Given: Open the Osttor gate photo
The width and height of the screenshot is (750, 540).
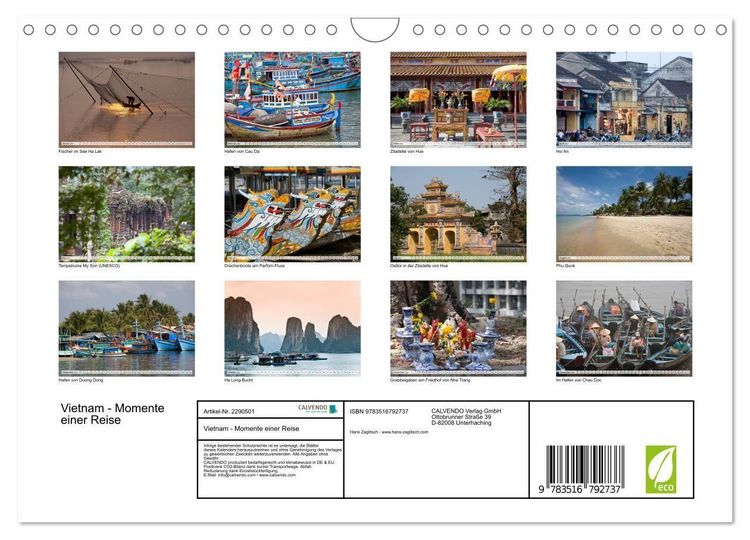Looking at the screenshot, I should coord(458,214).
